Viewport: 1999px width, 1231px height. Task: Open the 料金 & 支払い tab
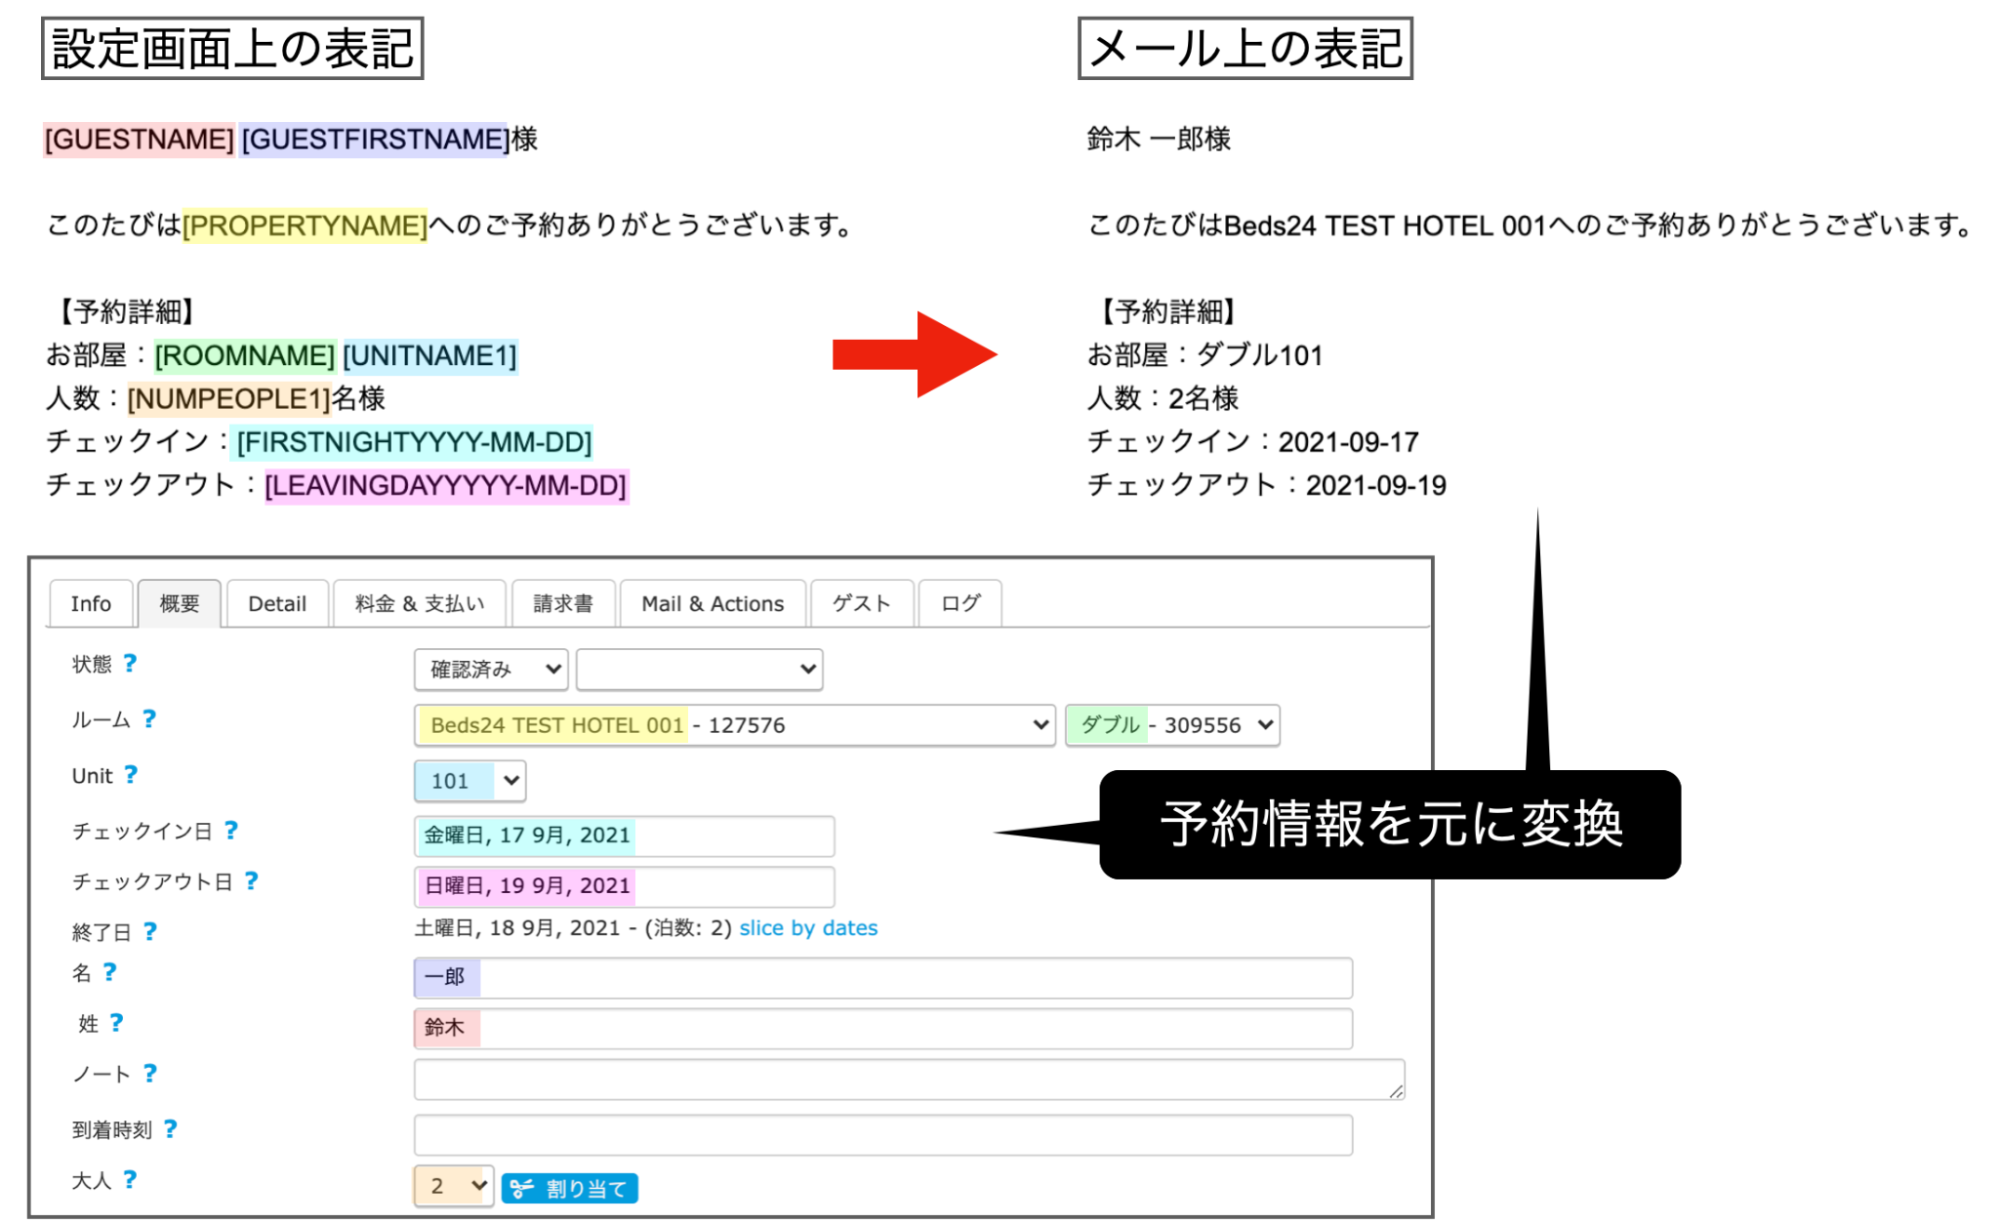[419, 603]
